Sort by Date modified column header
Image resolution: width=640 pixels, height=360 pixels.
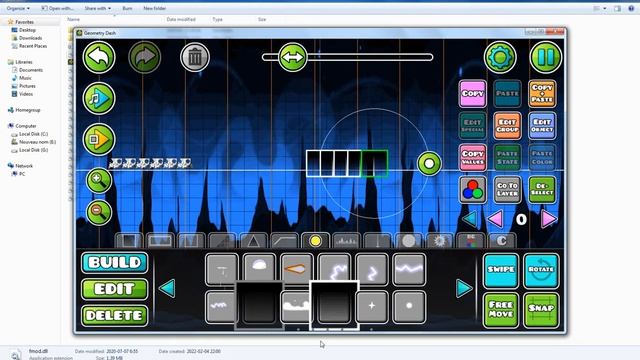coord(181,19)
